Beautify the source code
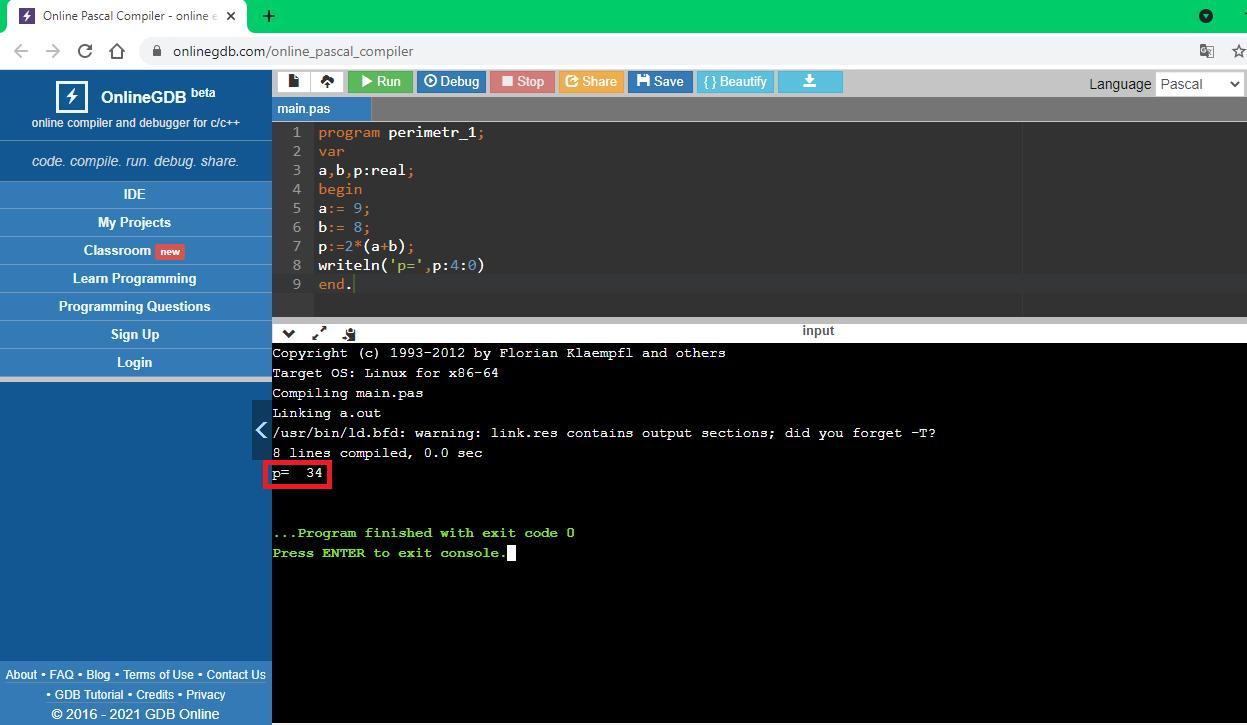Viewport: 1247px width, 725px height. pos(735,81)
